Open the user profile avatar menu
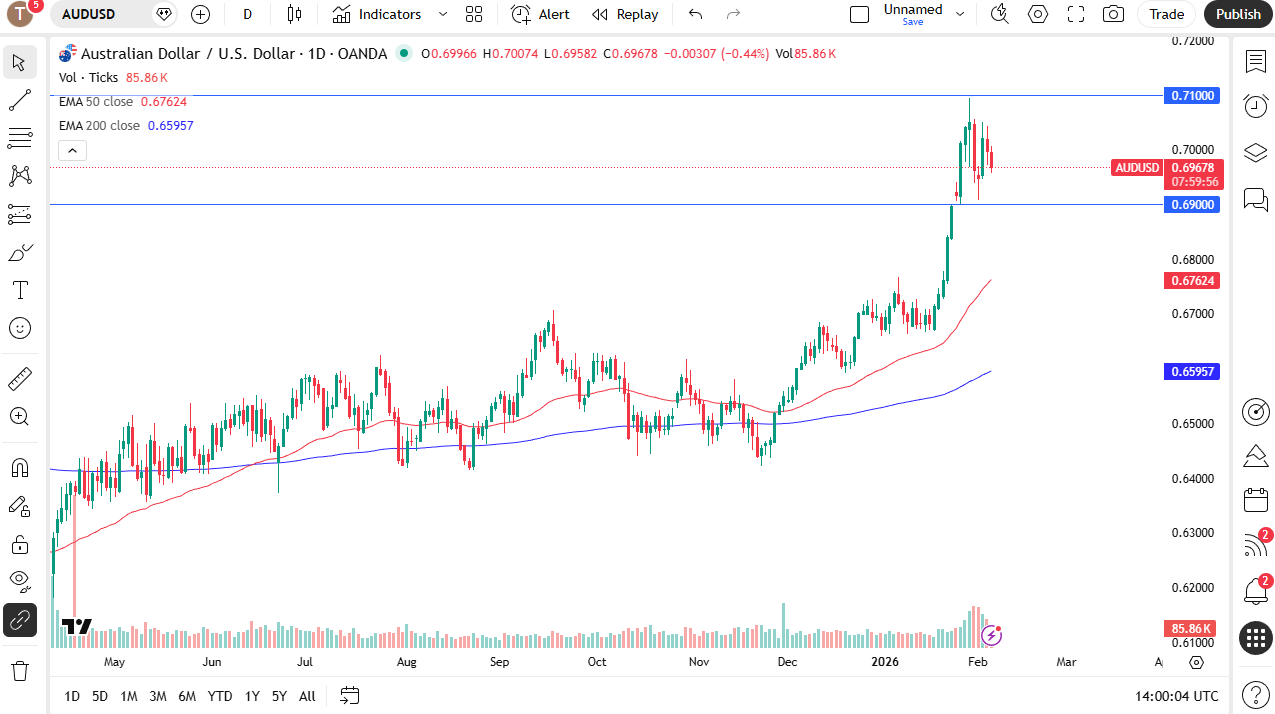 click(x=21, y=14)
